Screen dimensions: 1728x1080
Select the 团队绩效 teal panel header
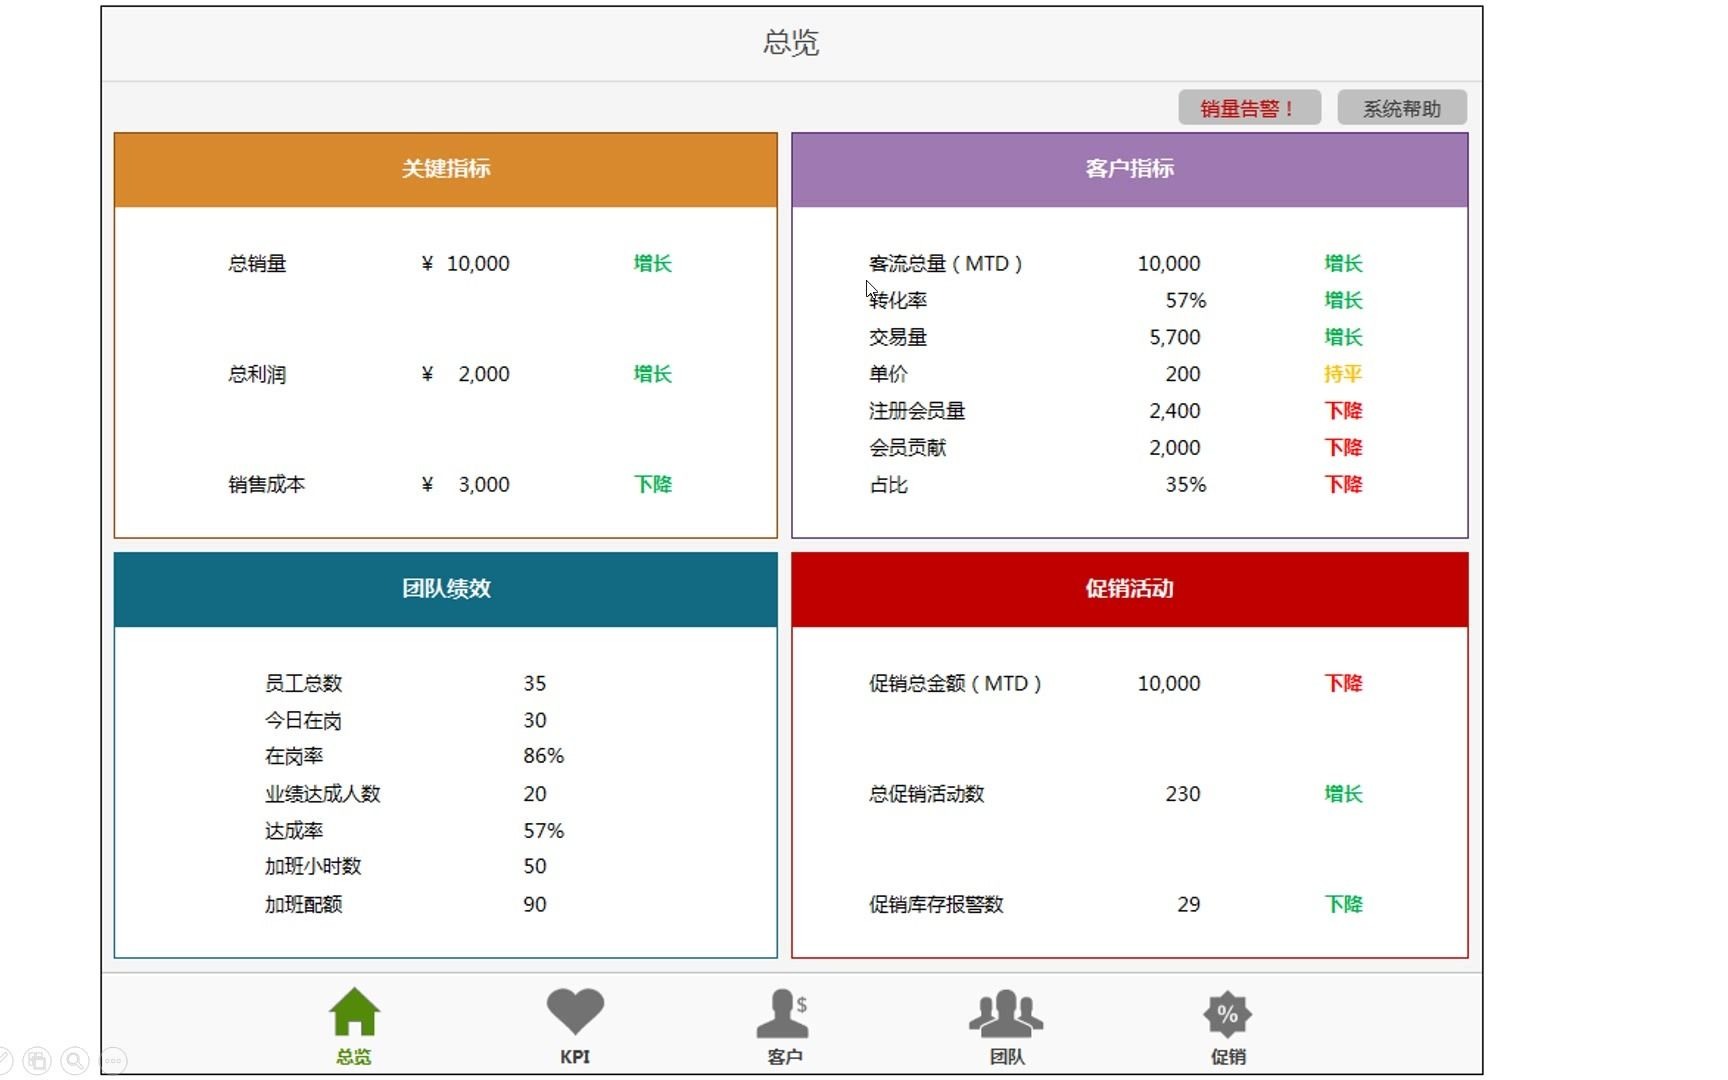tap(446, 590)
